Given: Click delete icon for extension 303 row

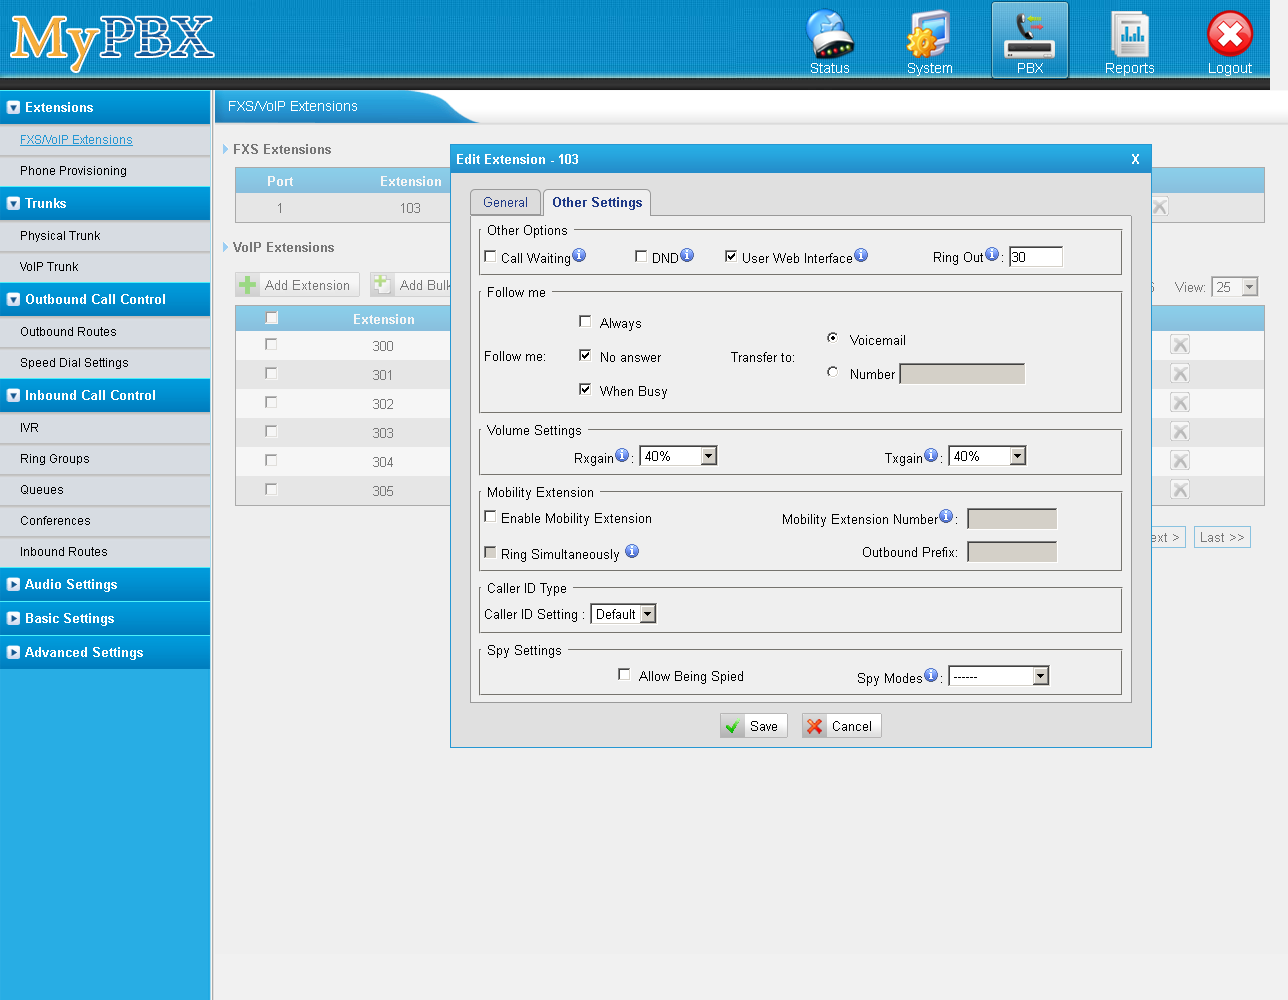Looking at the screenshot, I should pyautogui.click(x=1180, y=432).
